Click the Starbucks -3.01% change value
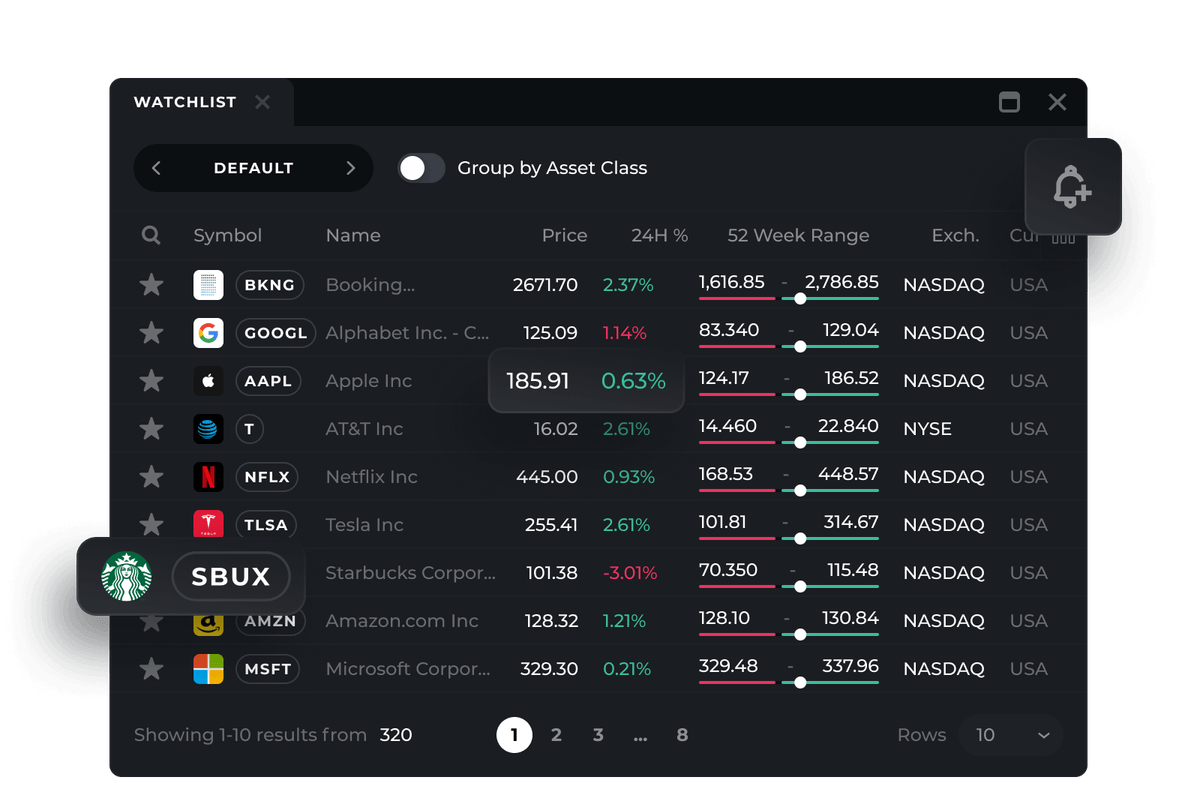1200x810 pixels. [630, 573]
